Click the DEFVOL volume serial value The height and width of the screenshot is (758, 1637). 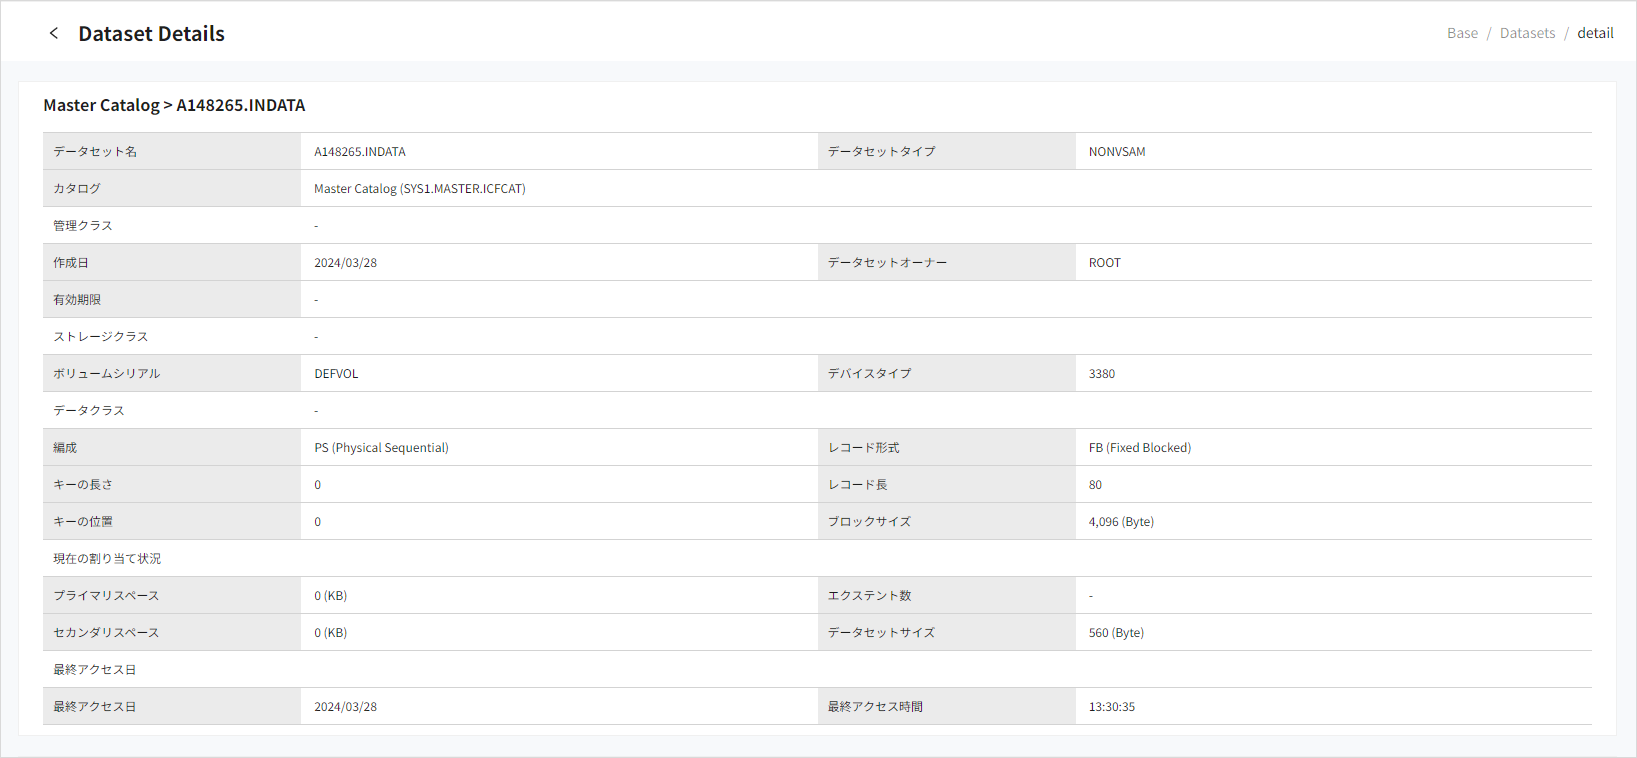click(x=336, y=374)
